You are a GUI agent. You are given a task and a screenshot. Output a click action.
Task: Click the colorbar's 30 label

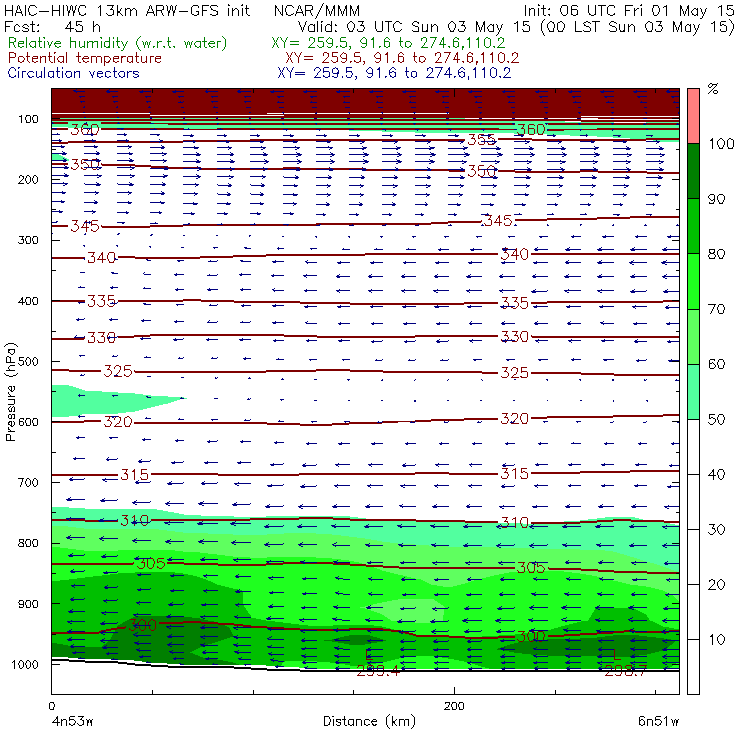click(x=716, y=530)
